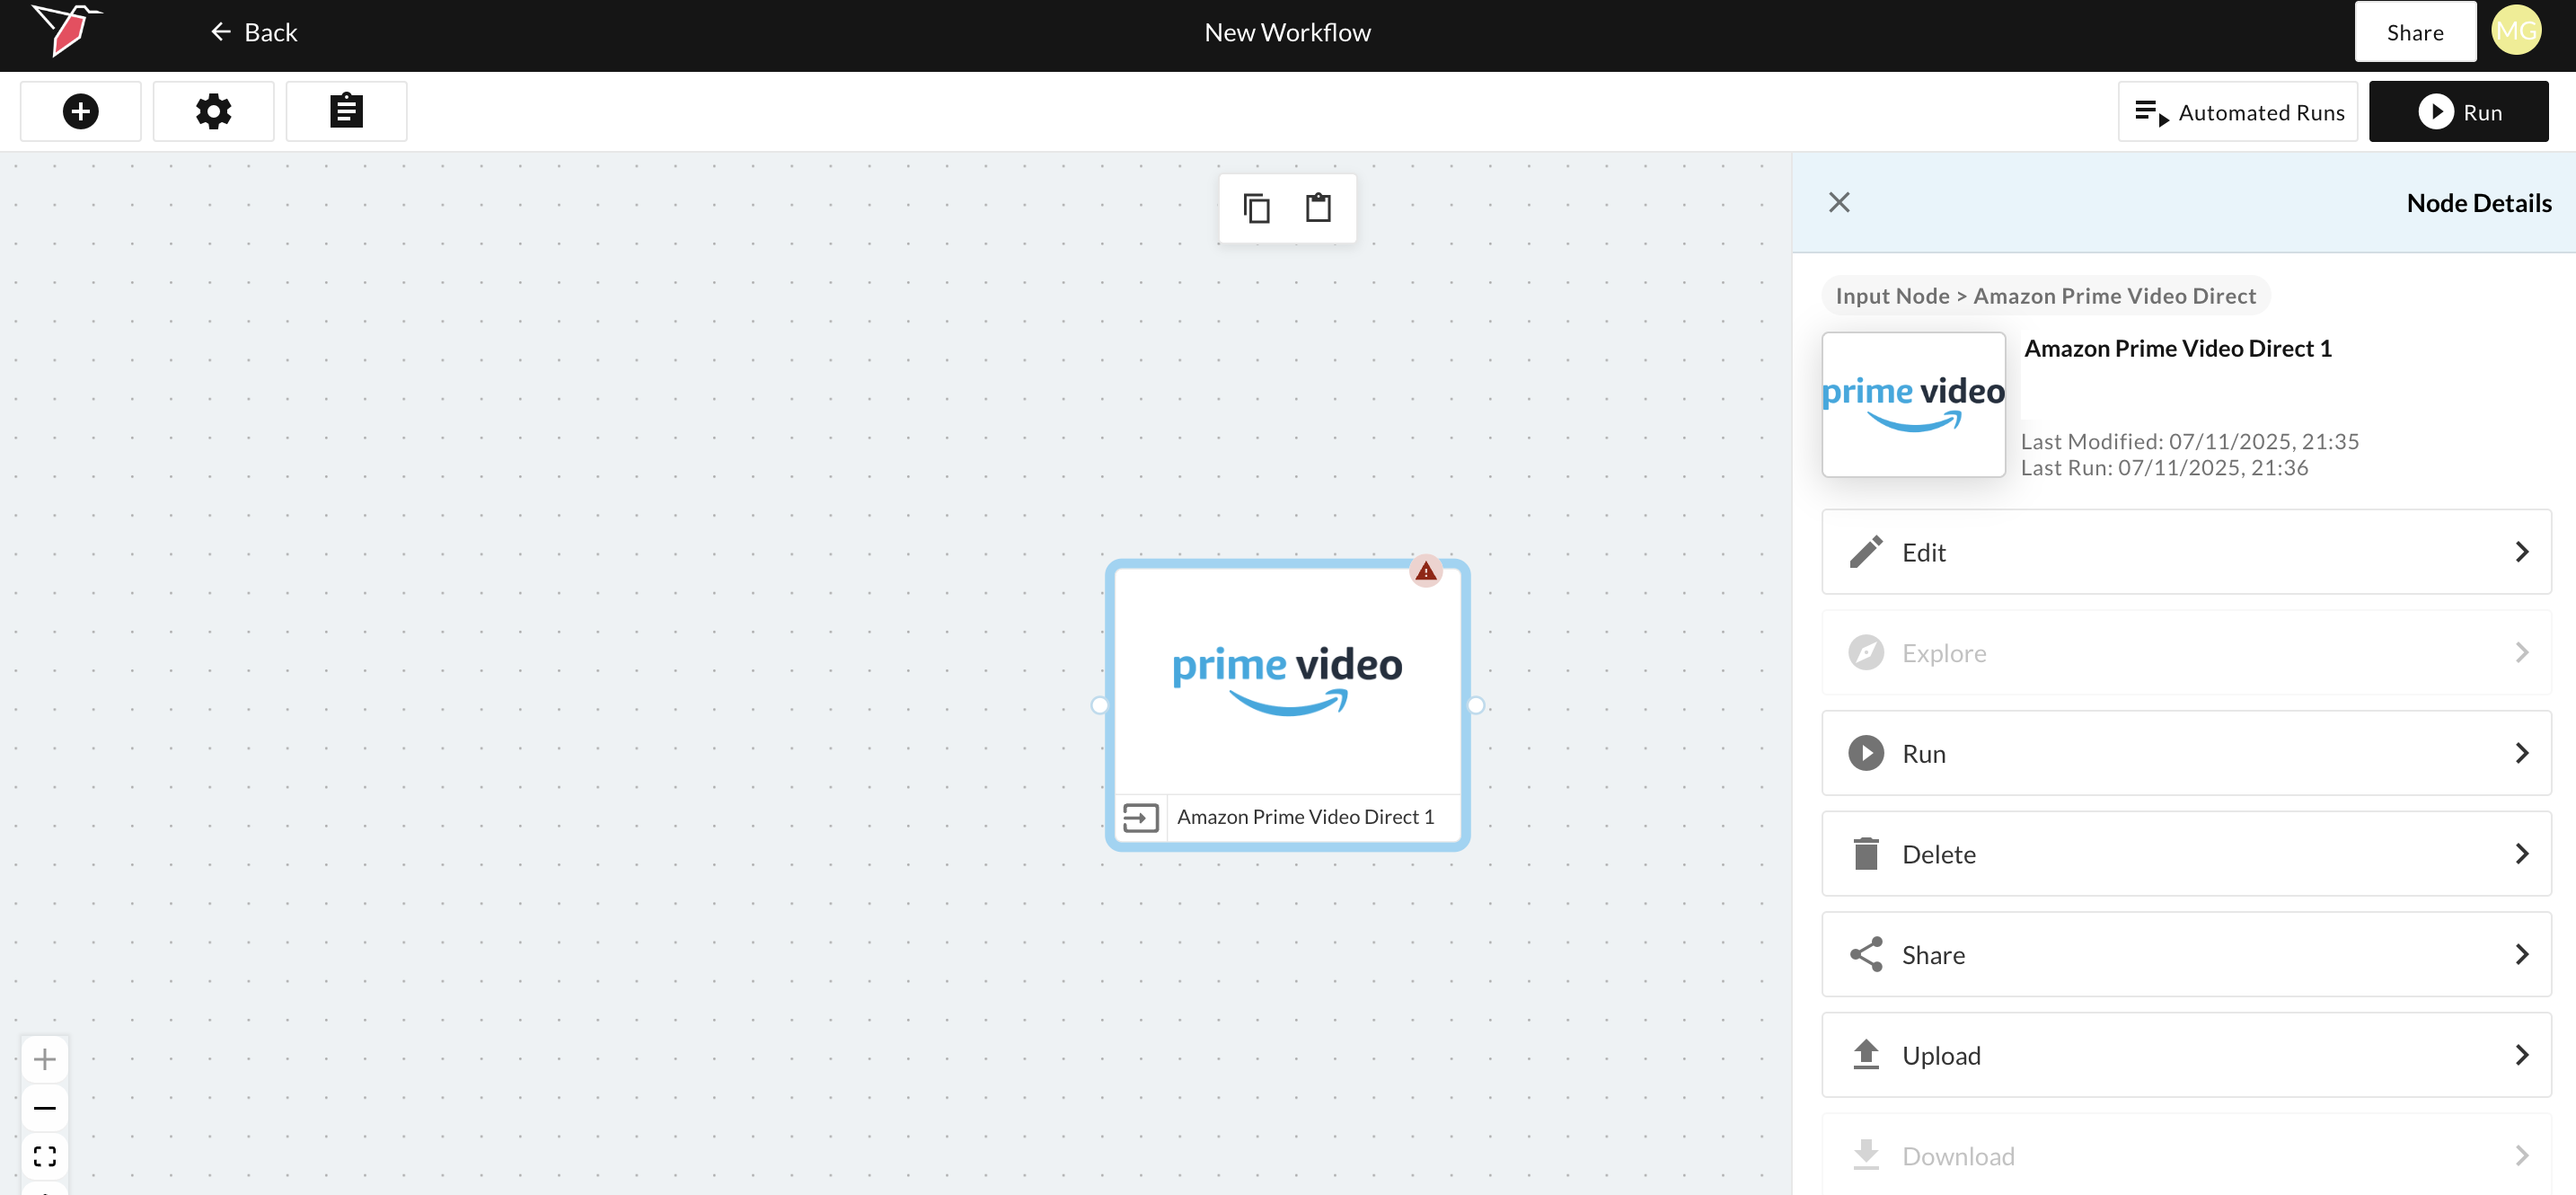This screenshot has width=2576, height=1195.
Task: Click the black Run workflow button
Action: click(x=2458, y=112)
